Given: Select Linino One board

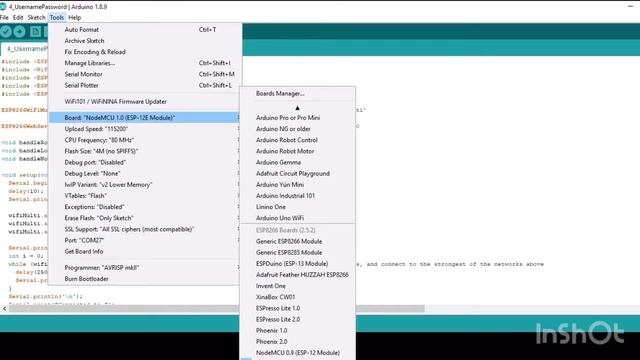Looking at the screenshot, I should (x=298, y=207).
